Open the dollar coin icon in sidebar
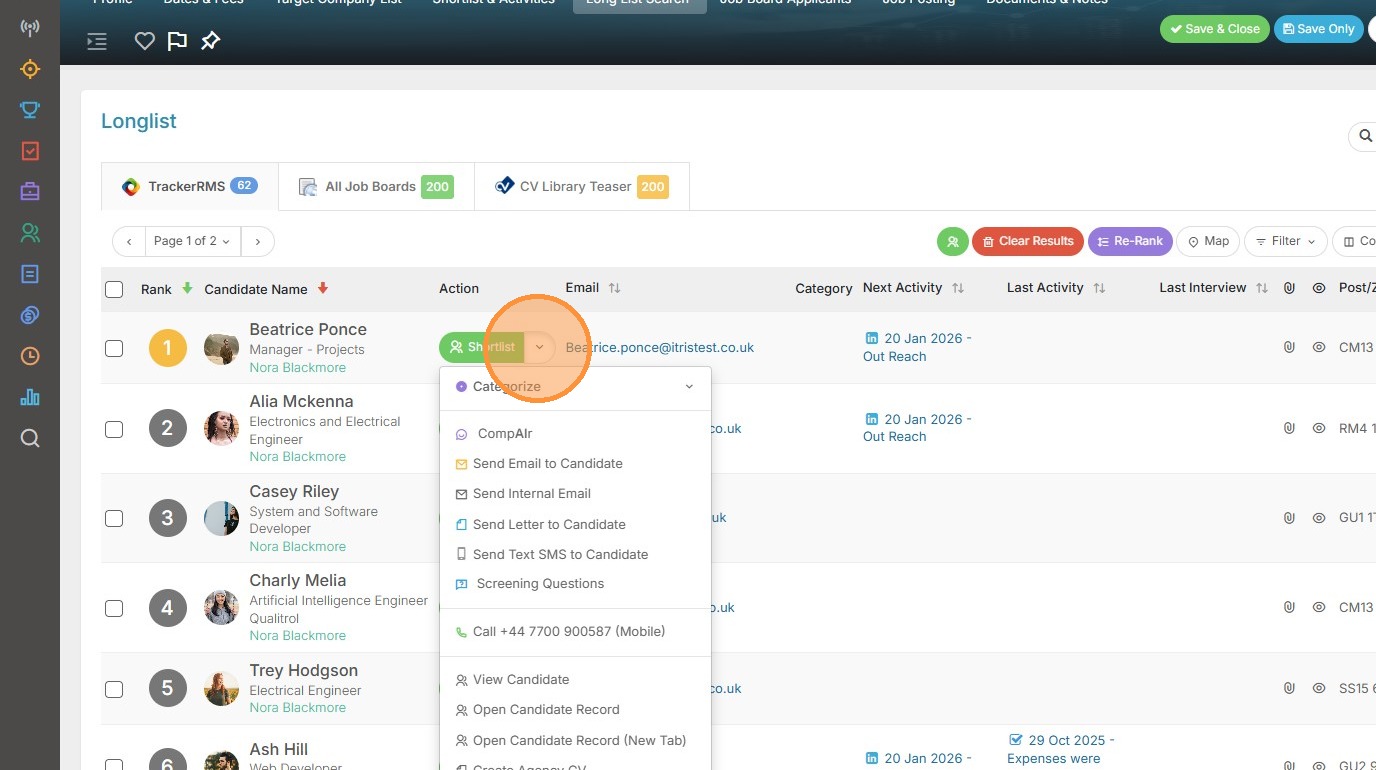Image resolution: width=1376 pixels, height=770 pixels. pos(30,315)
